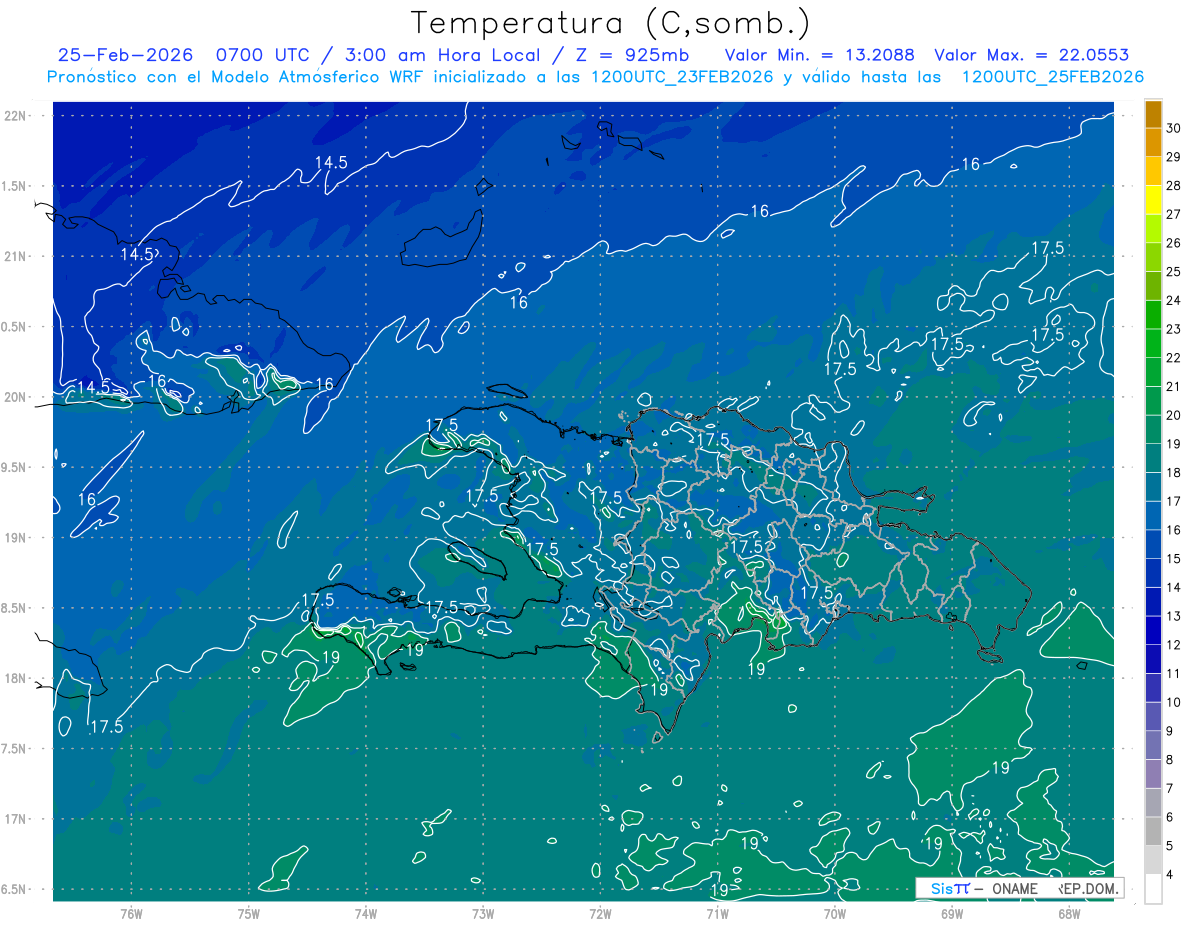This screenshot has height=927, width=1200.
Task: Click the "Valor Max. = 22.0553" value
Action: [x=1032, y=55]
